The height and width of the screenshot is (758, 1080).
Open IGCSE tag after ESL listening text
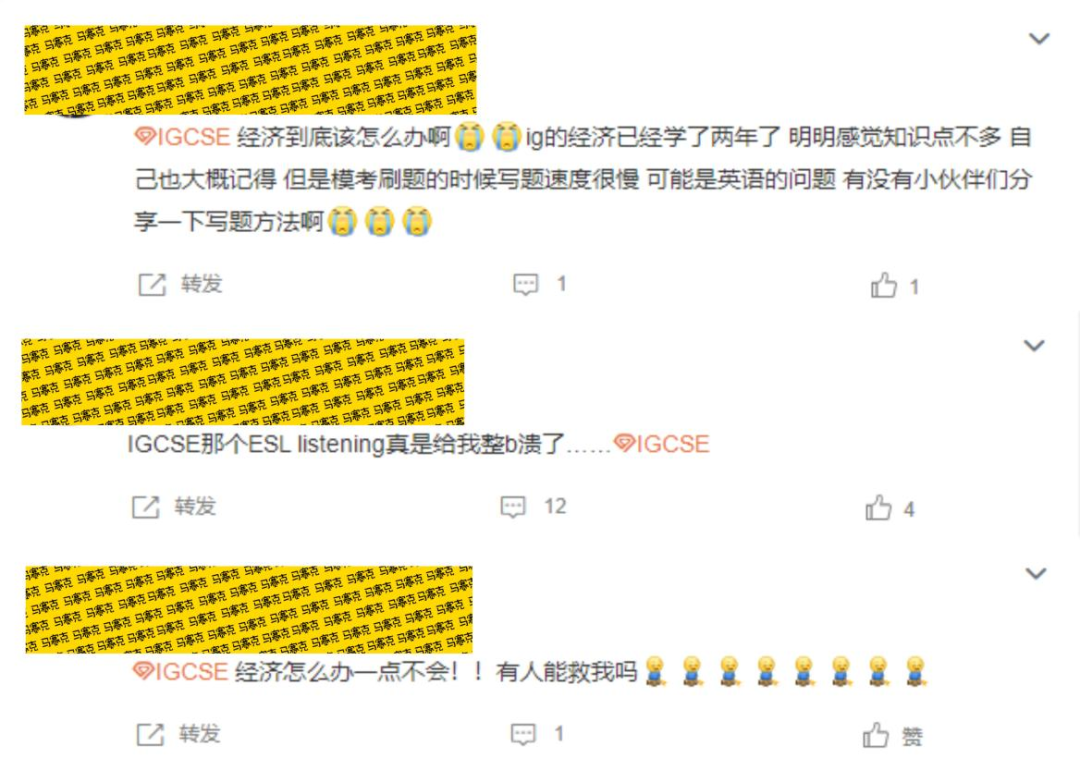pos(661,444)
